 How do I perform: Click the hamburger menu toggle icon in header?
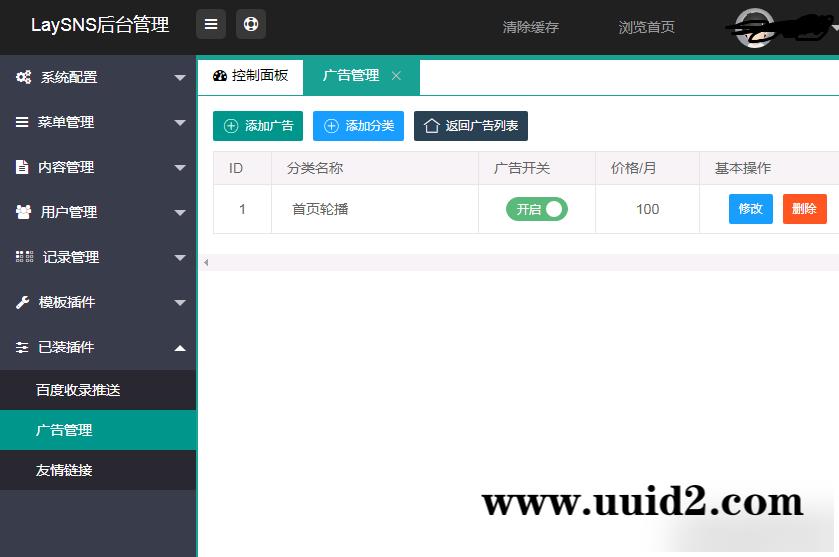click(210, 25)
